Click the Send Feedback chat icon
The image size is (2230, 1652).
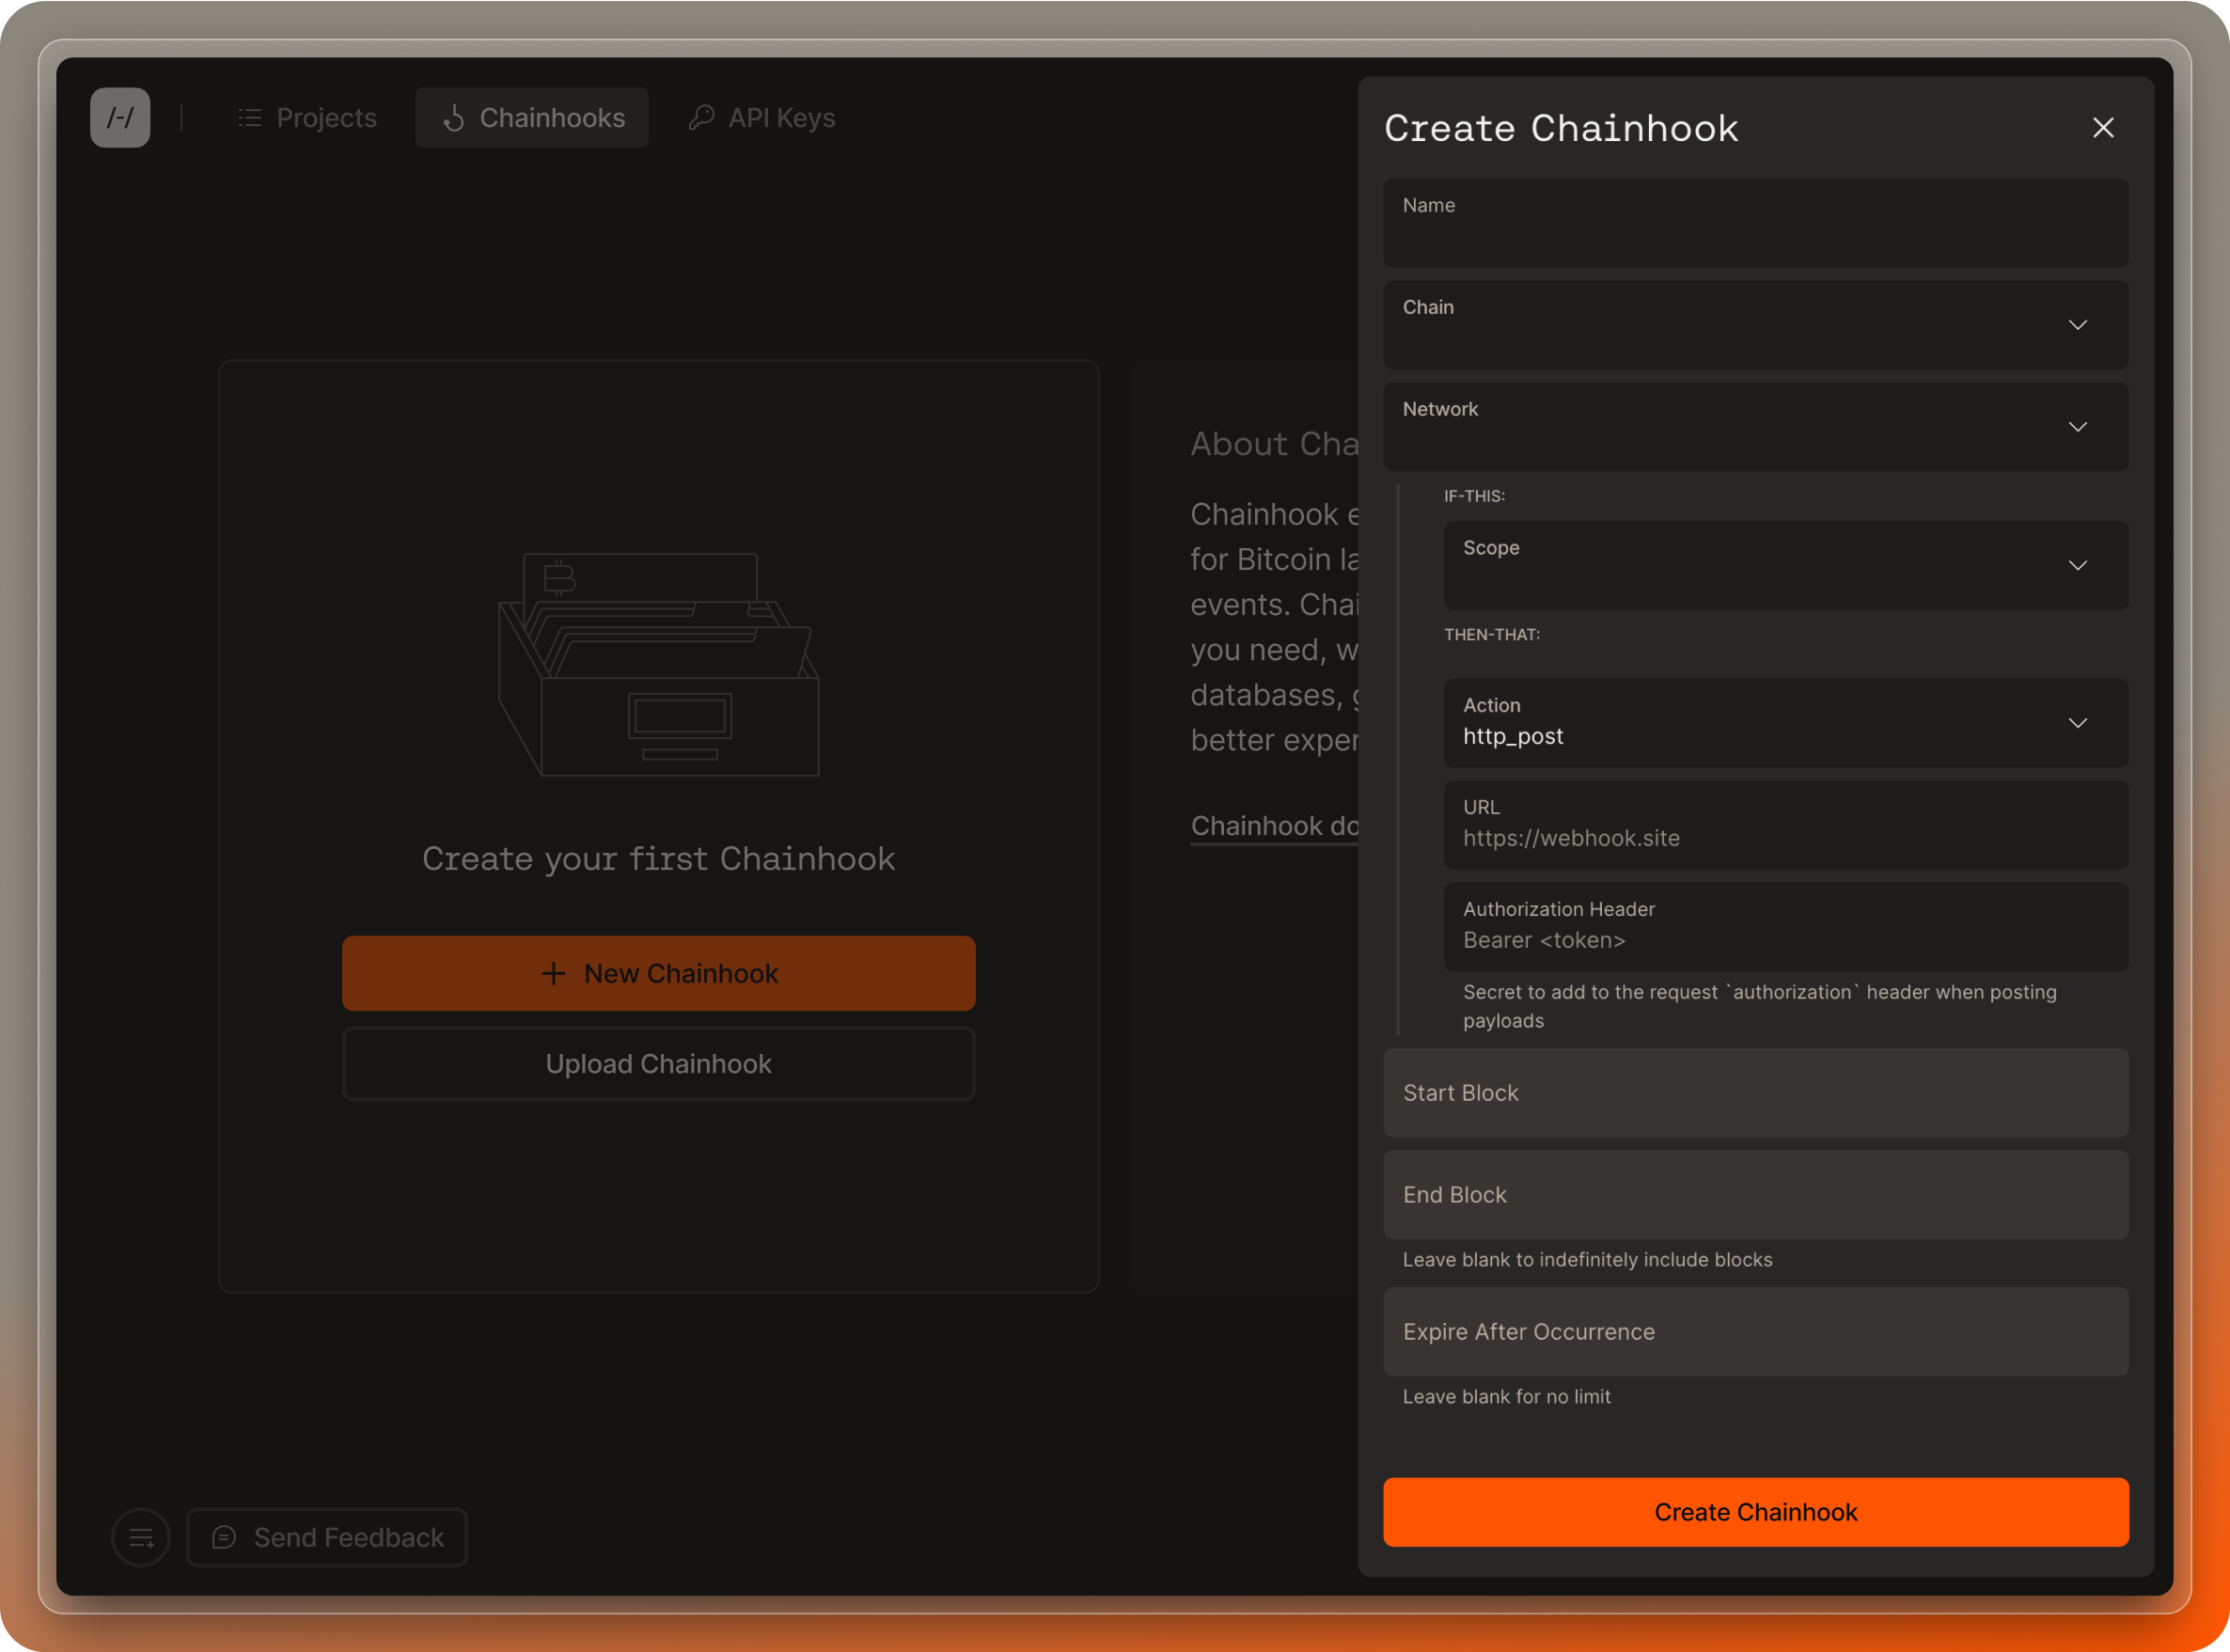coord(224,1535)
